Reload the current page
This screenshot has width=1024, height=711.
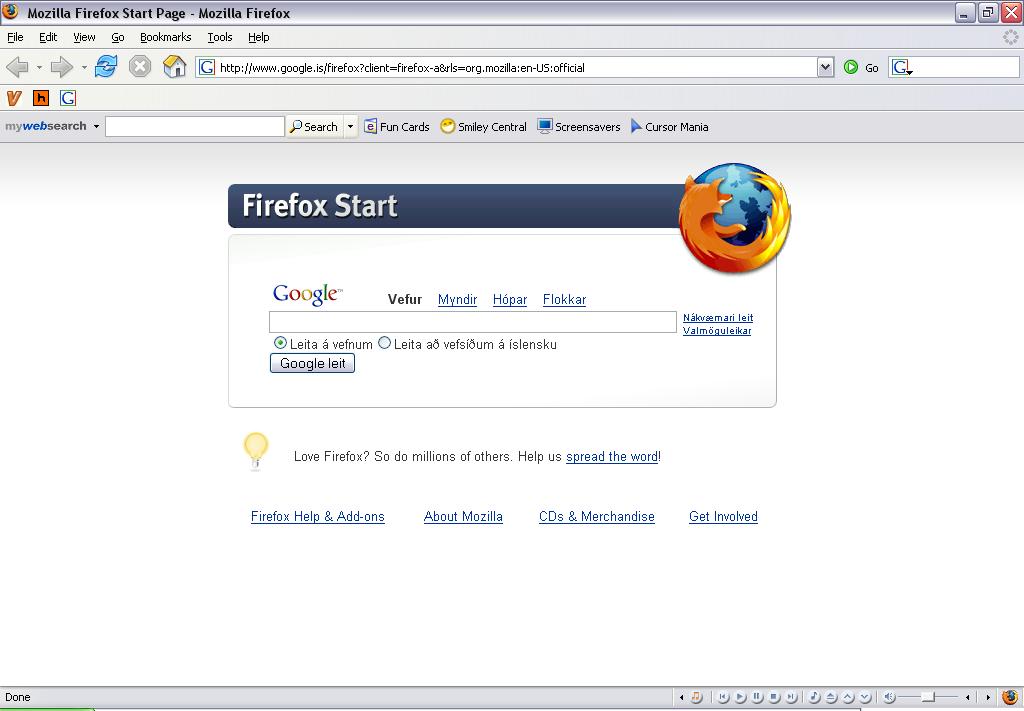[x=106, y=67]
